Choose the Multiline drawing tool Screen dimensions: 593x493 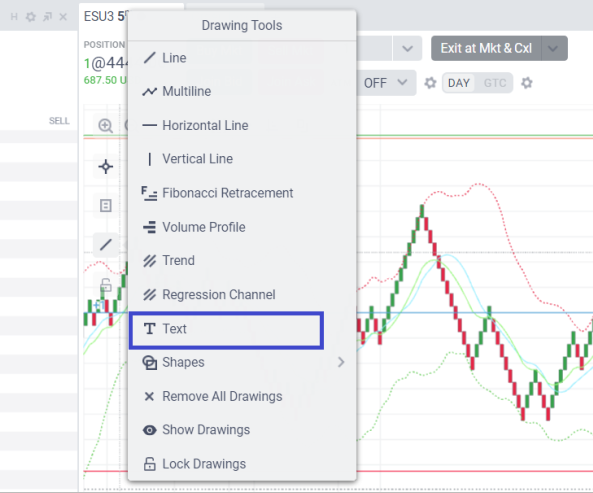pos(242,91)
